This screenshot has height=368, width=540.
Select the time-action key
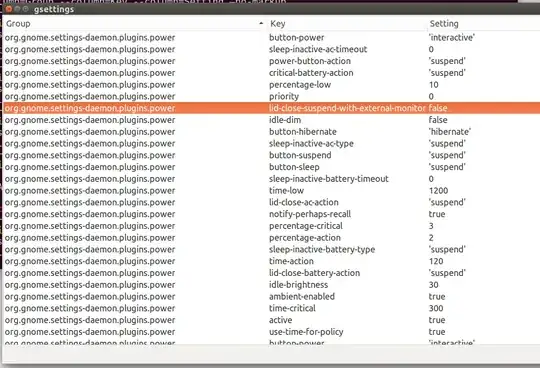tap(291, 261)
